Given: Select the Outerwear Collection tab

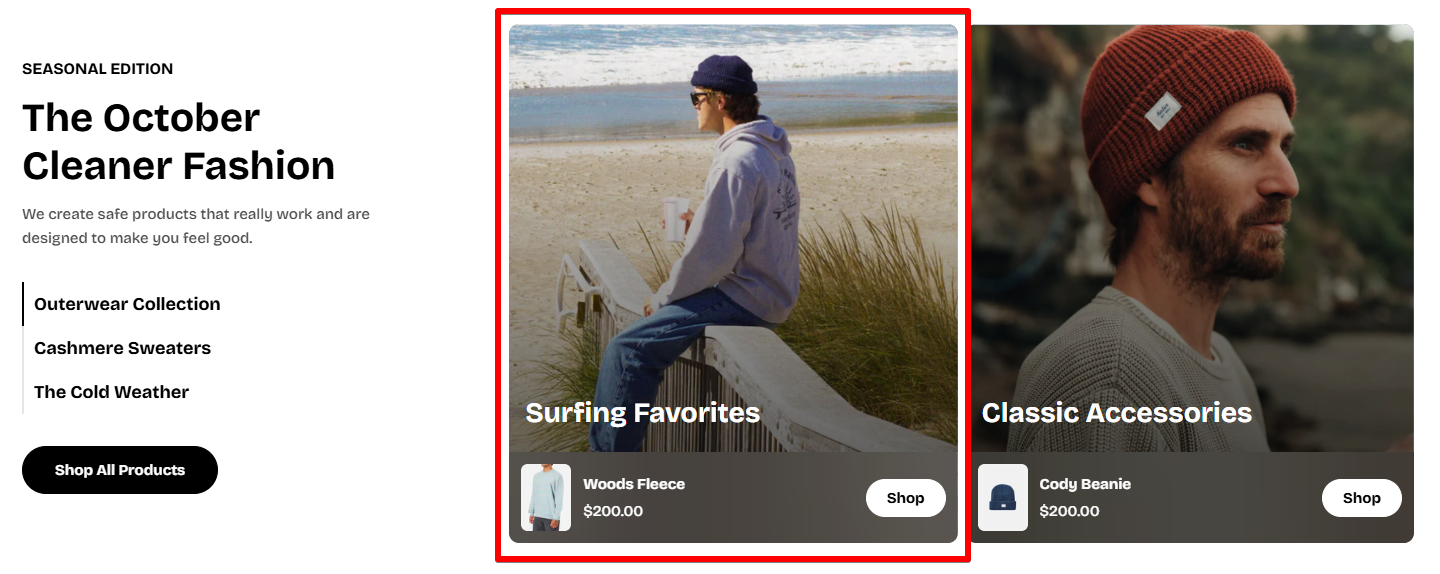Looking at the screenshot, I should tap(127, 304).
